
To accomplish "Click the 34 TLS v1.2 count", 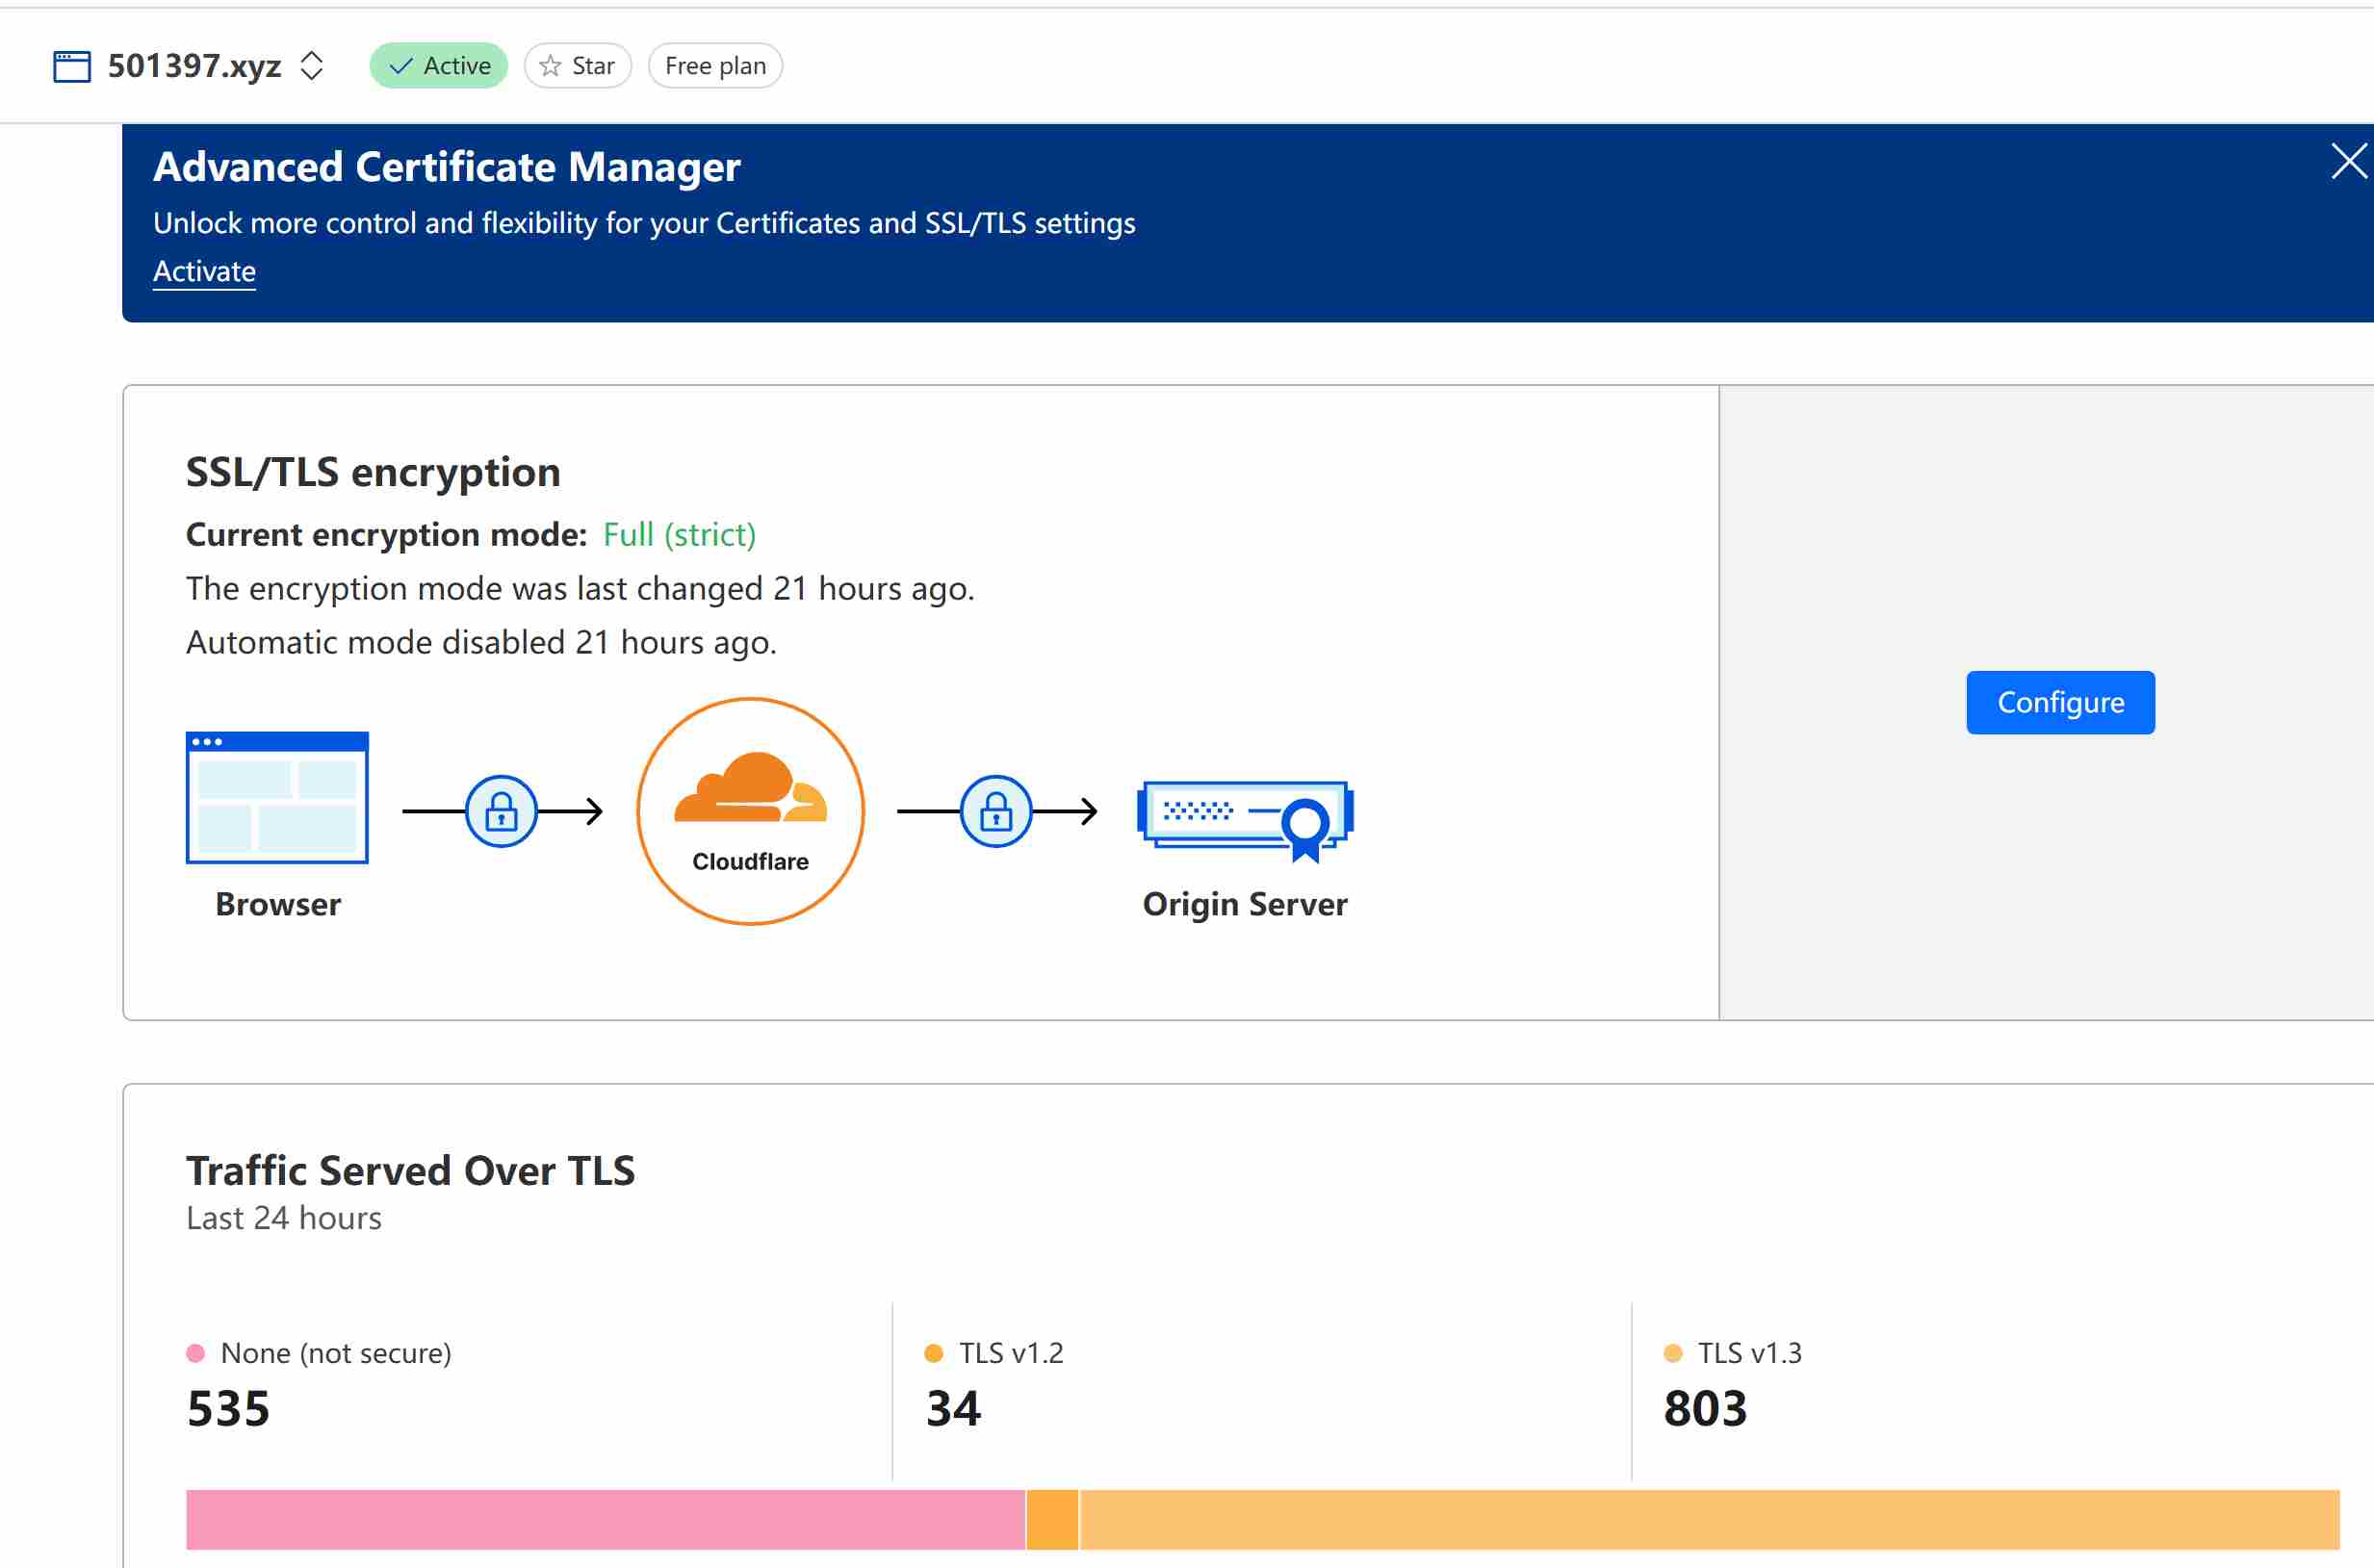I will pyautogui.click(x=953, y=1408).
